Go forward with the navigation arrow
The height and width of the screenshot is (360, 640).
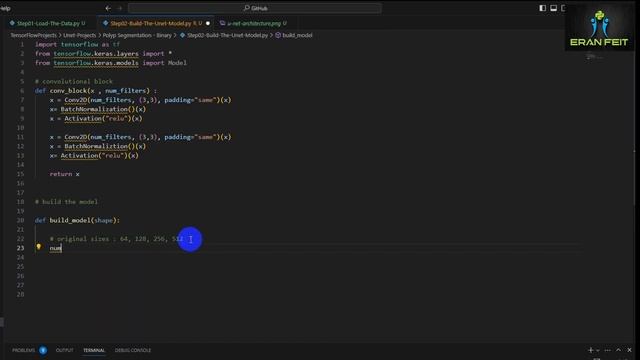coord(120,8)
